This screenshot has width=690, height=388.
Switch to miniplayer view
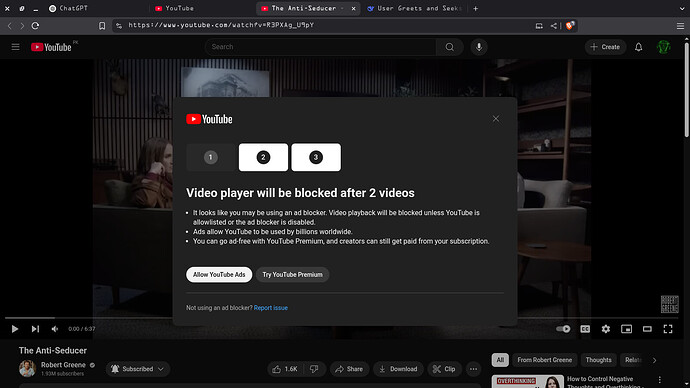tap(626, 329)
